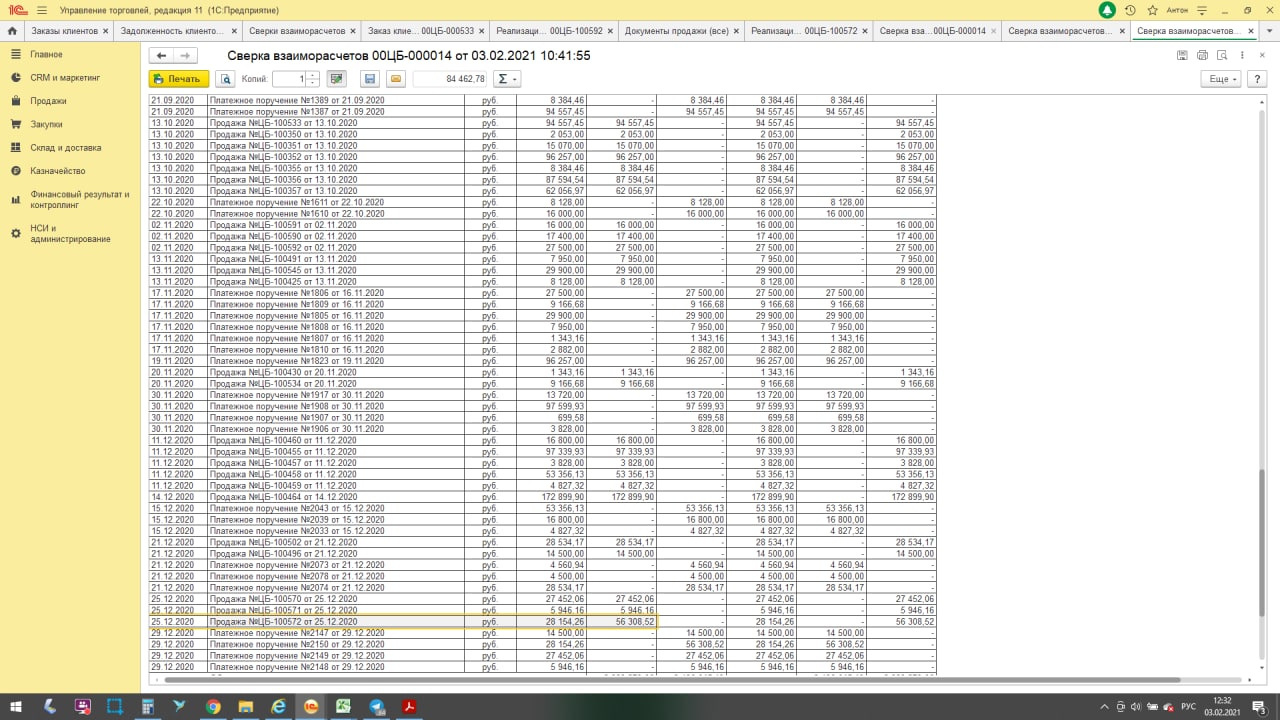Switch to Документы продажи (все) tab
This screenshot has width=1280, height=720.
point(676,31)
